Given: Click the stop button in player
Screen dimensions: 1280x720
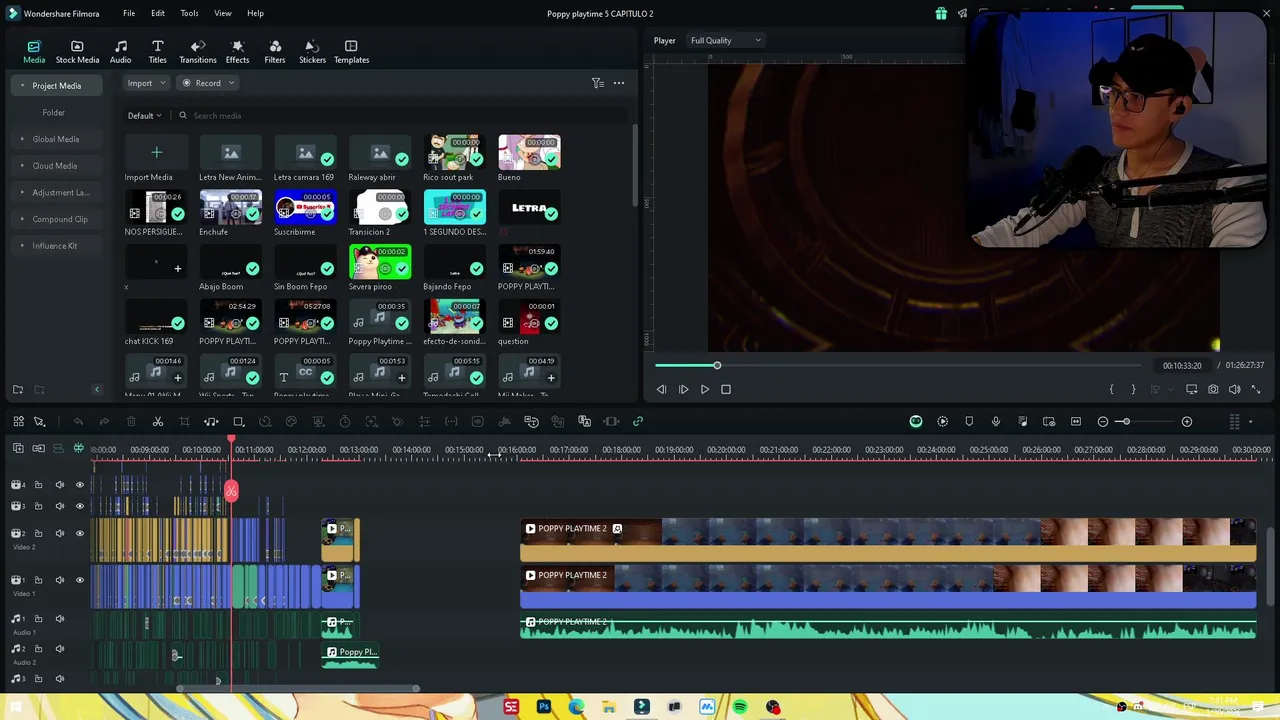Looking at the screenshot, I should 726,390.
